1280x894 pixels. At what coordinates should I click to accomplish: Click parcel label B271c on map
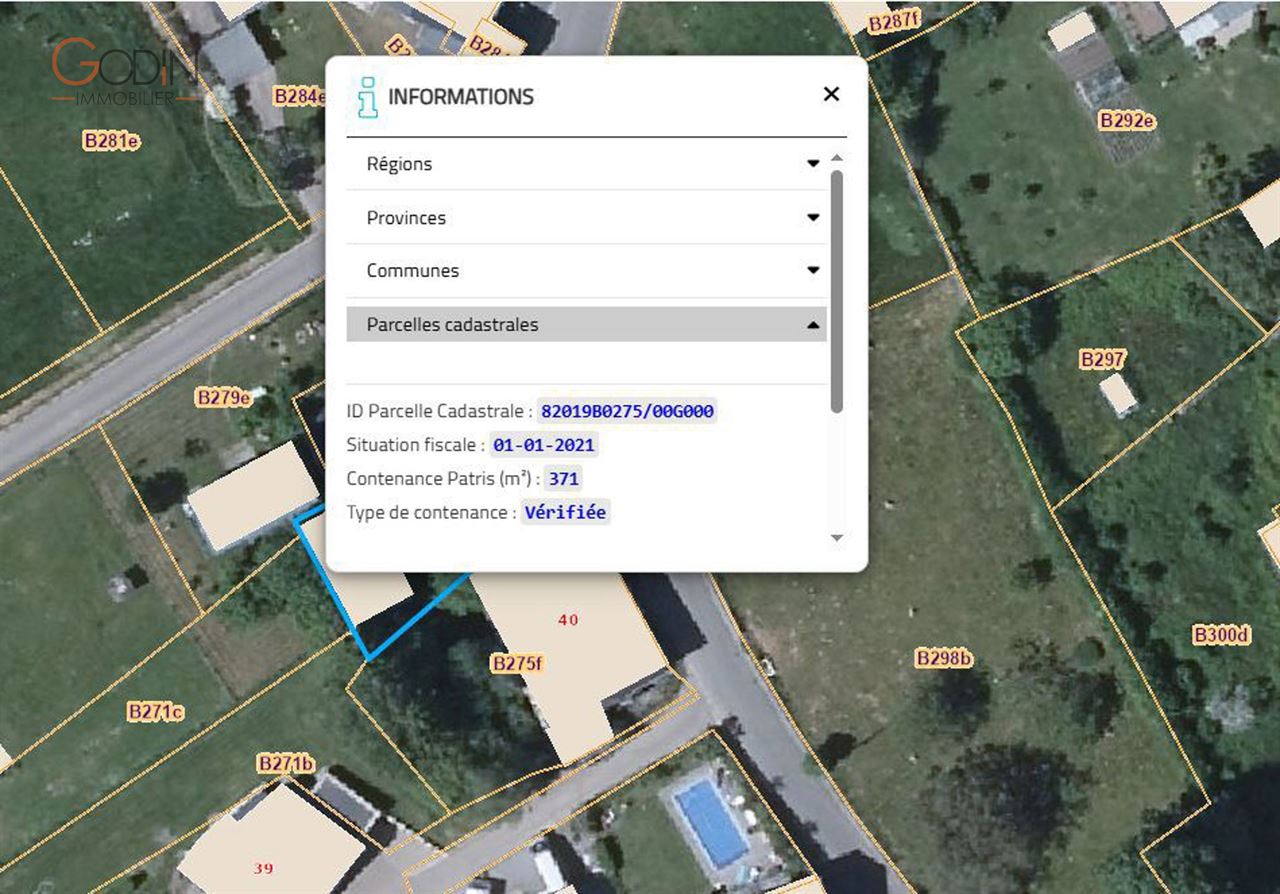pyautogui.click(x=155, y=712)
